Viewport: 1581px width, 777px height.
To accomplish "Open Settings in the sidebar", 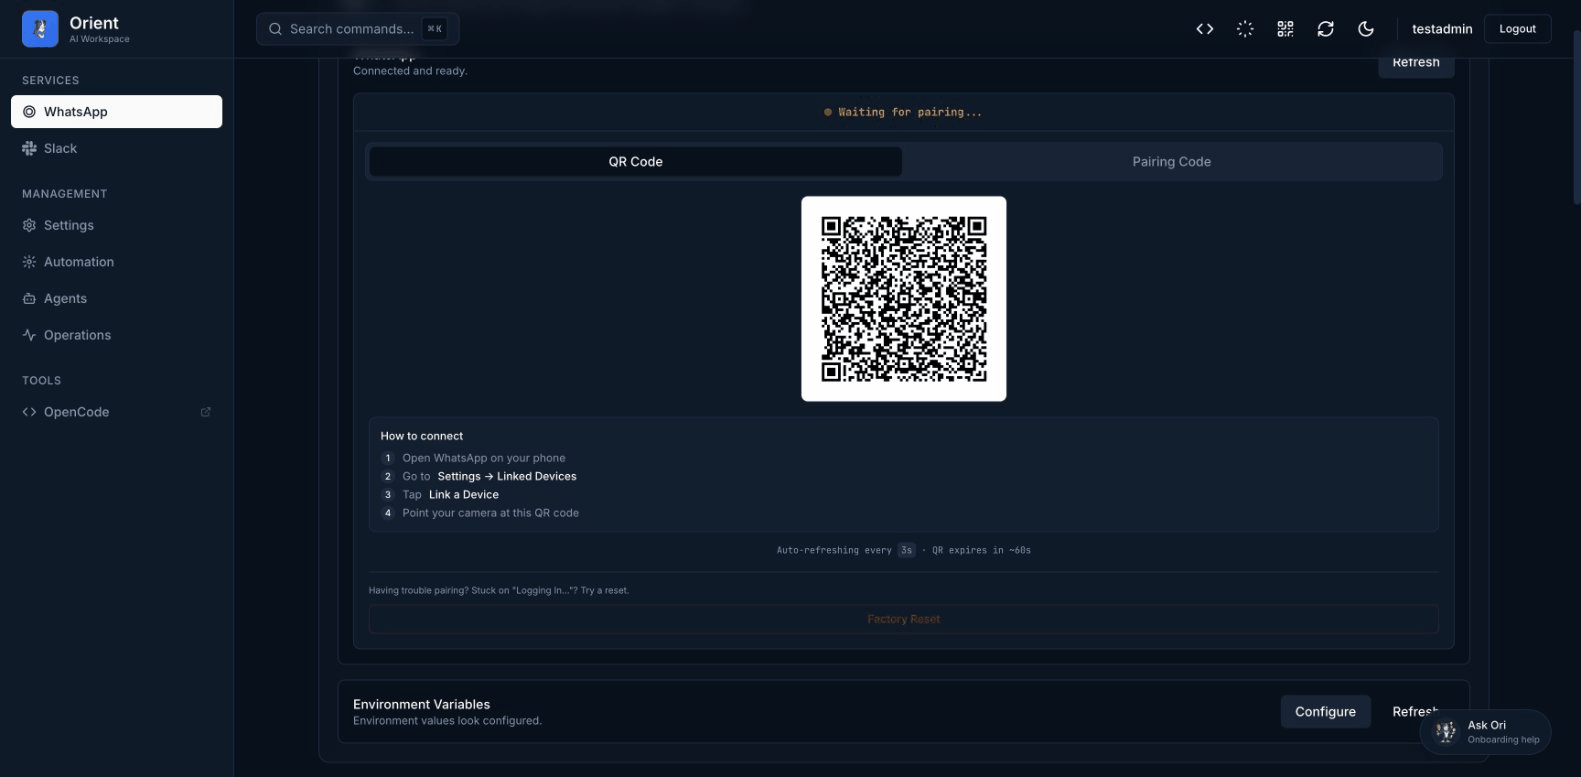I will (x=68, y=225).
